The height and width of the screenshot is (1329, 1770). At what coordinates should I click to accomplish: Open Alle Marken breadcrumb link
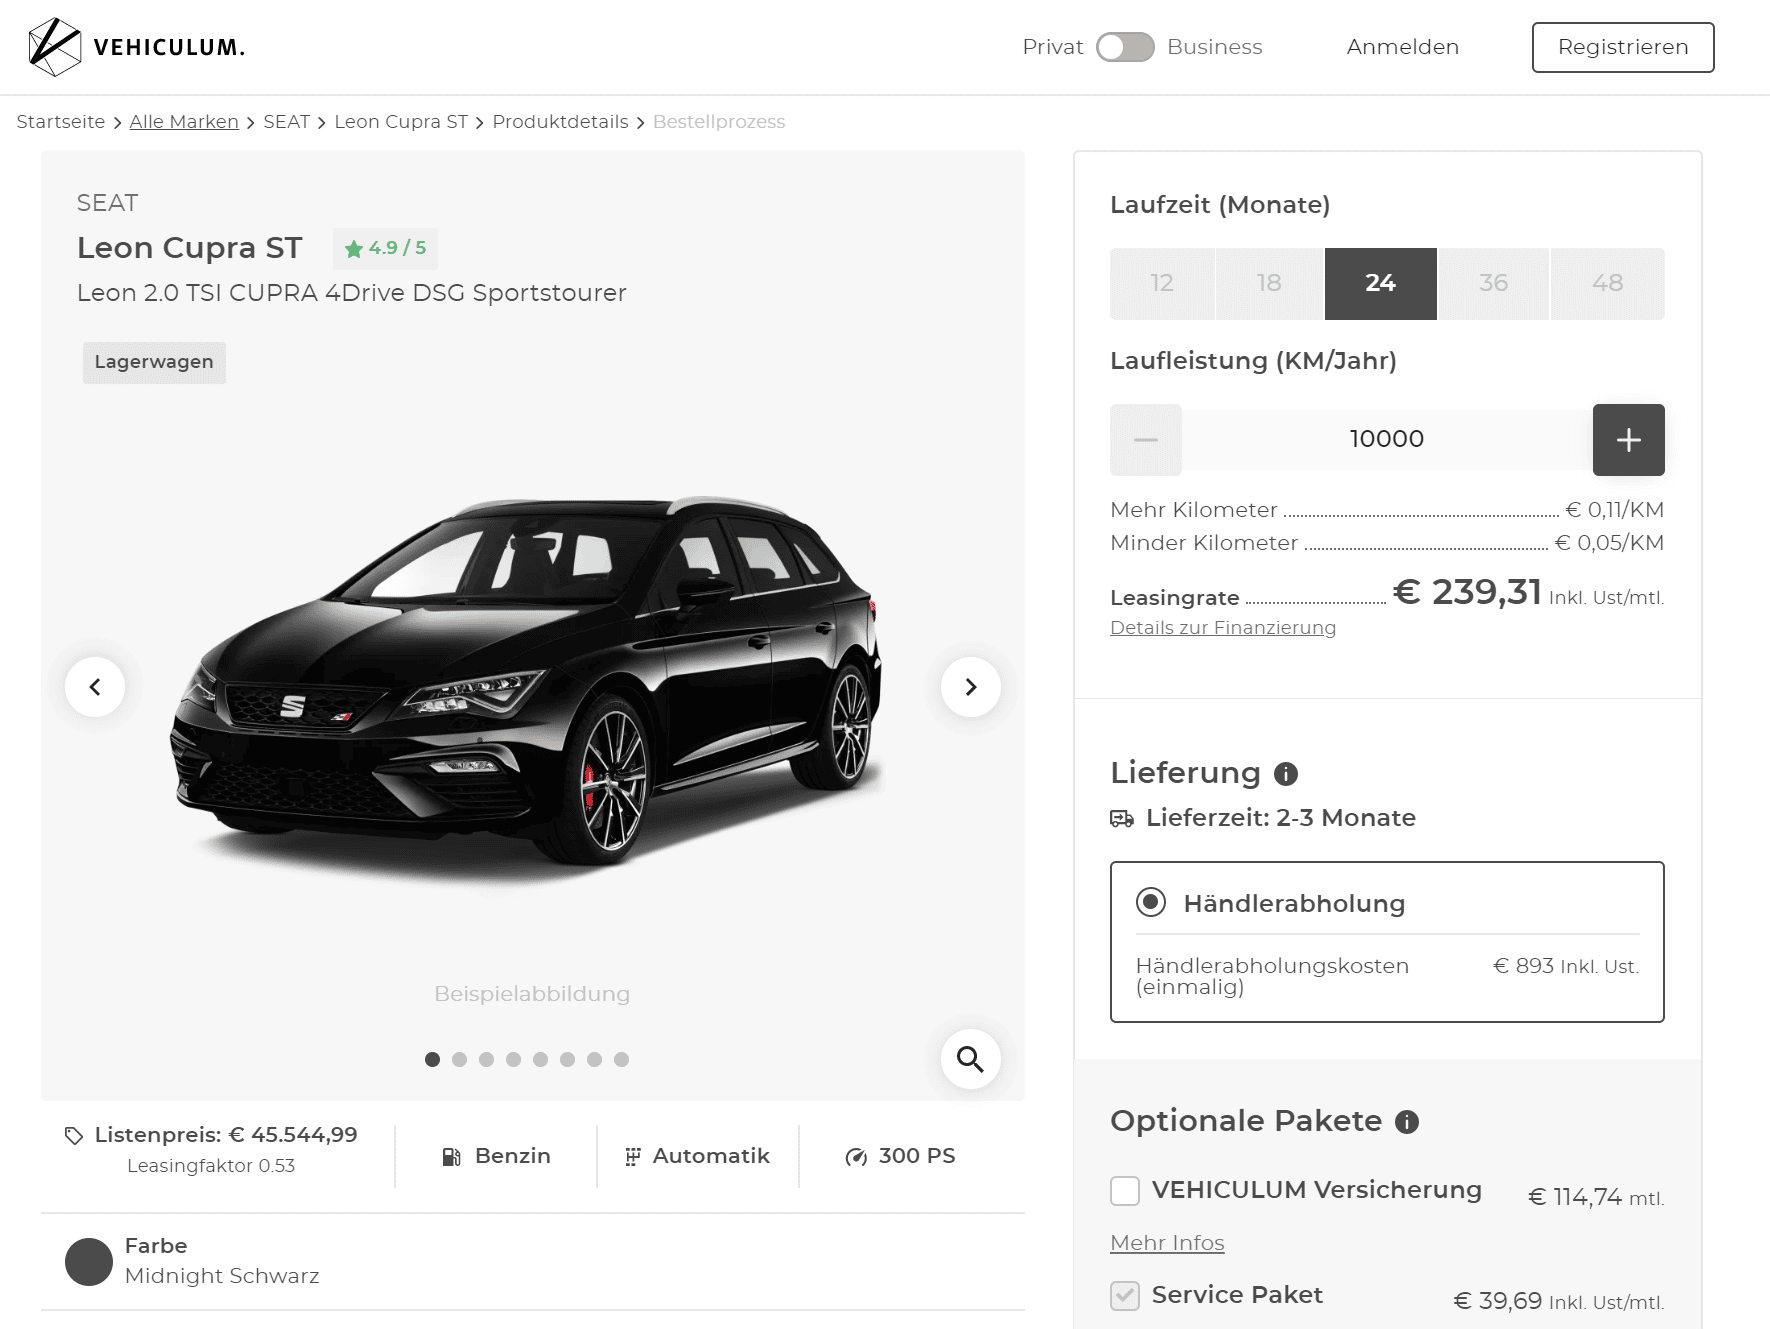[x=184, y=122]
